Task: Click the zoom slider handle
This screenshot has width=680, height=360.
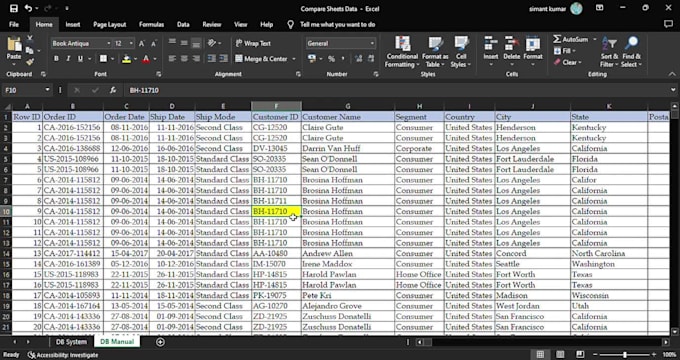Action: click(x=624, y=355)
